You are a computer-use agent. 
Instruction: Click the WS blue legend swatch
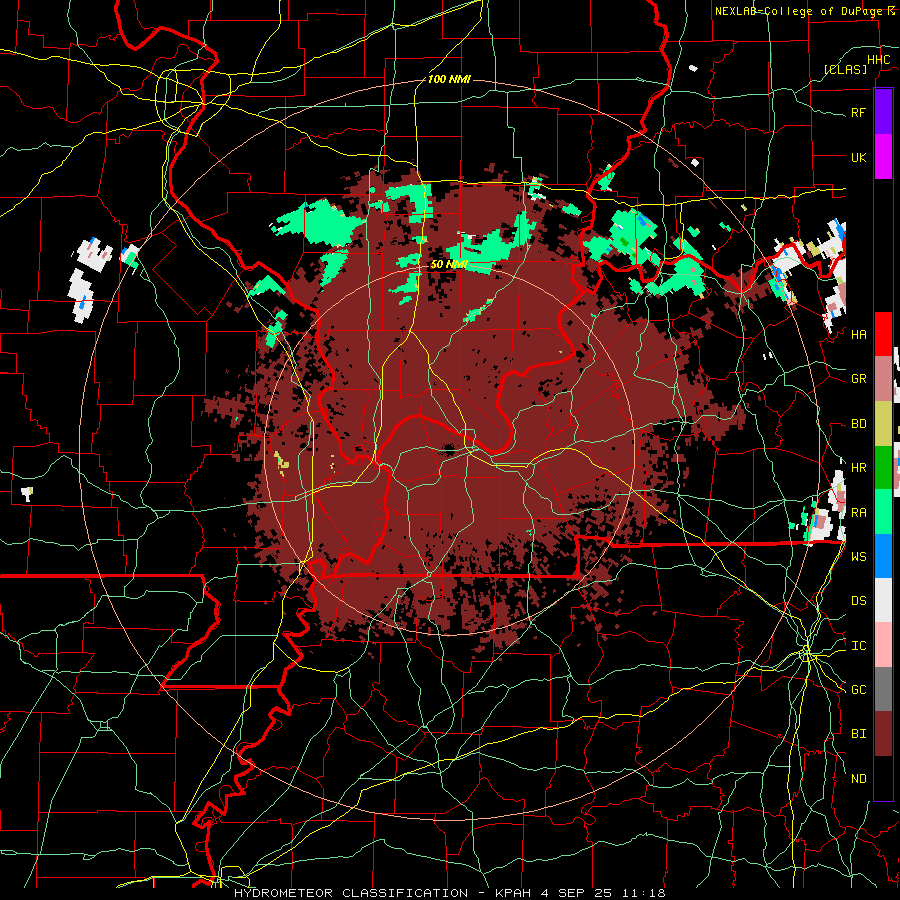point(883,556)
